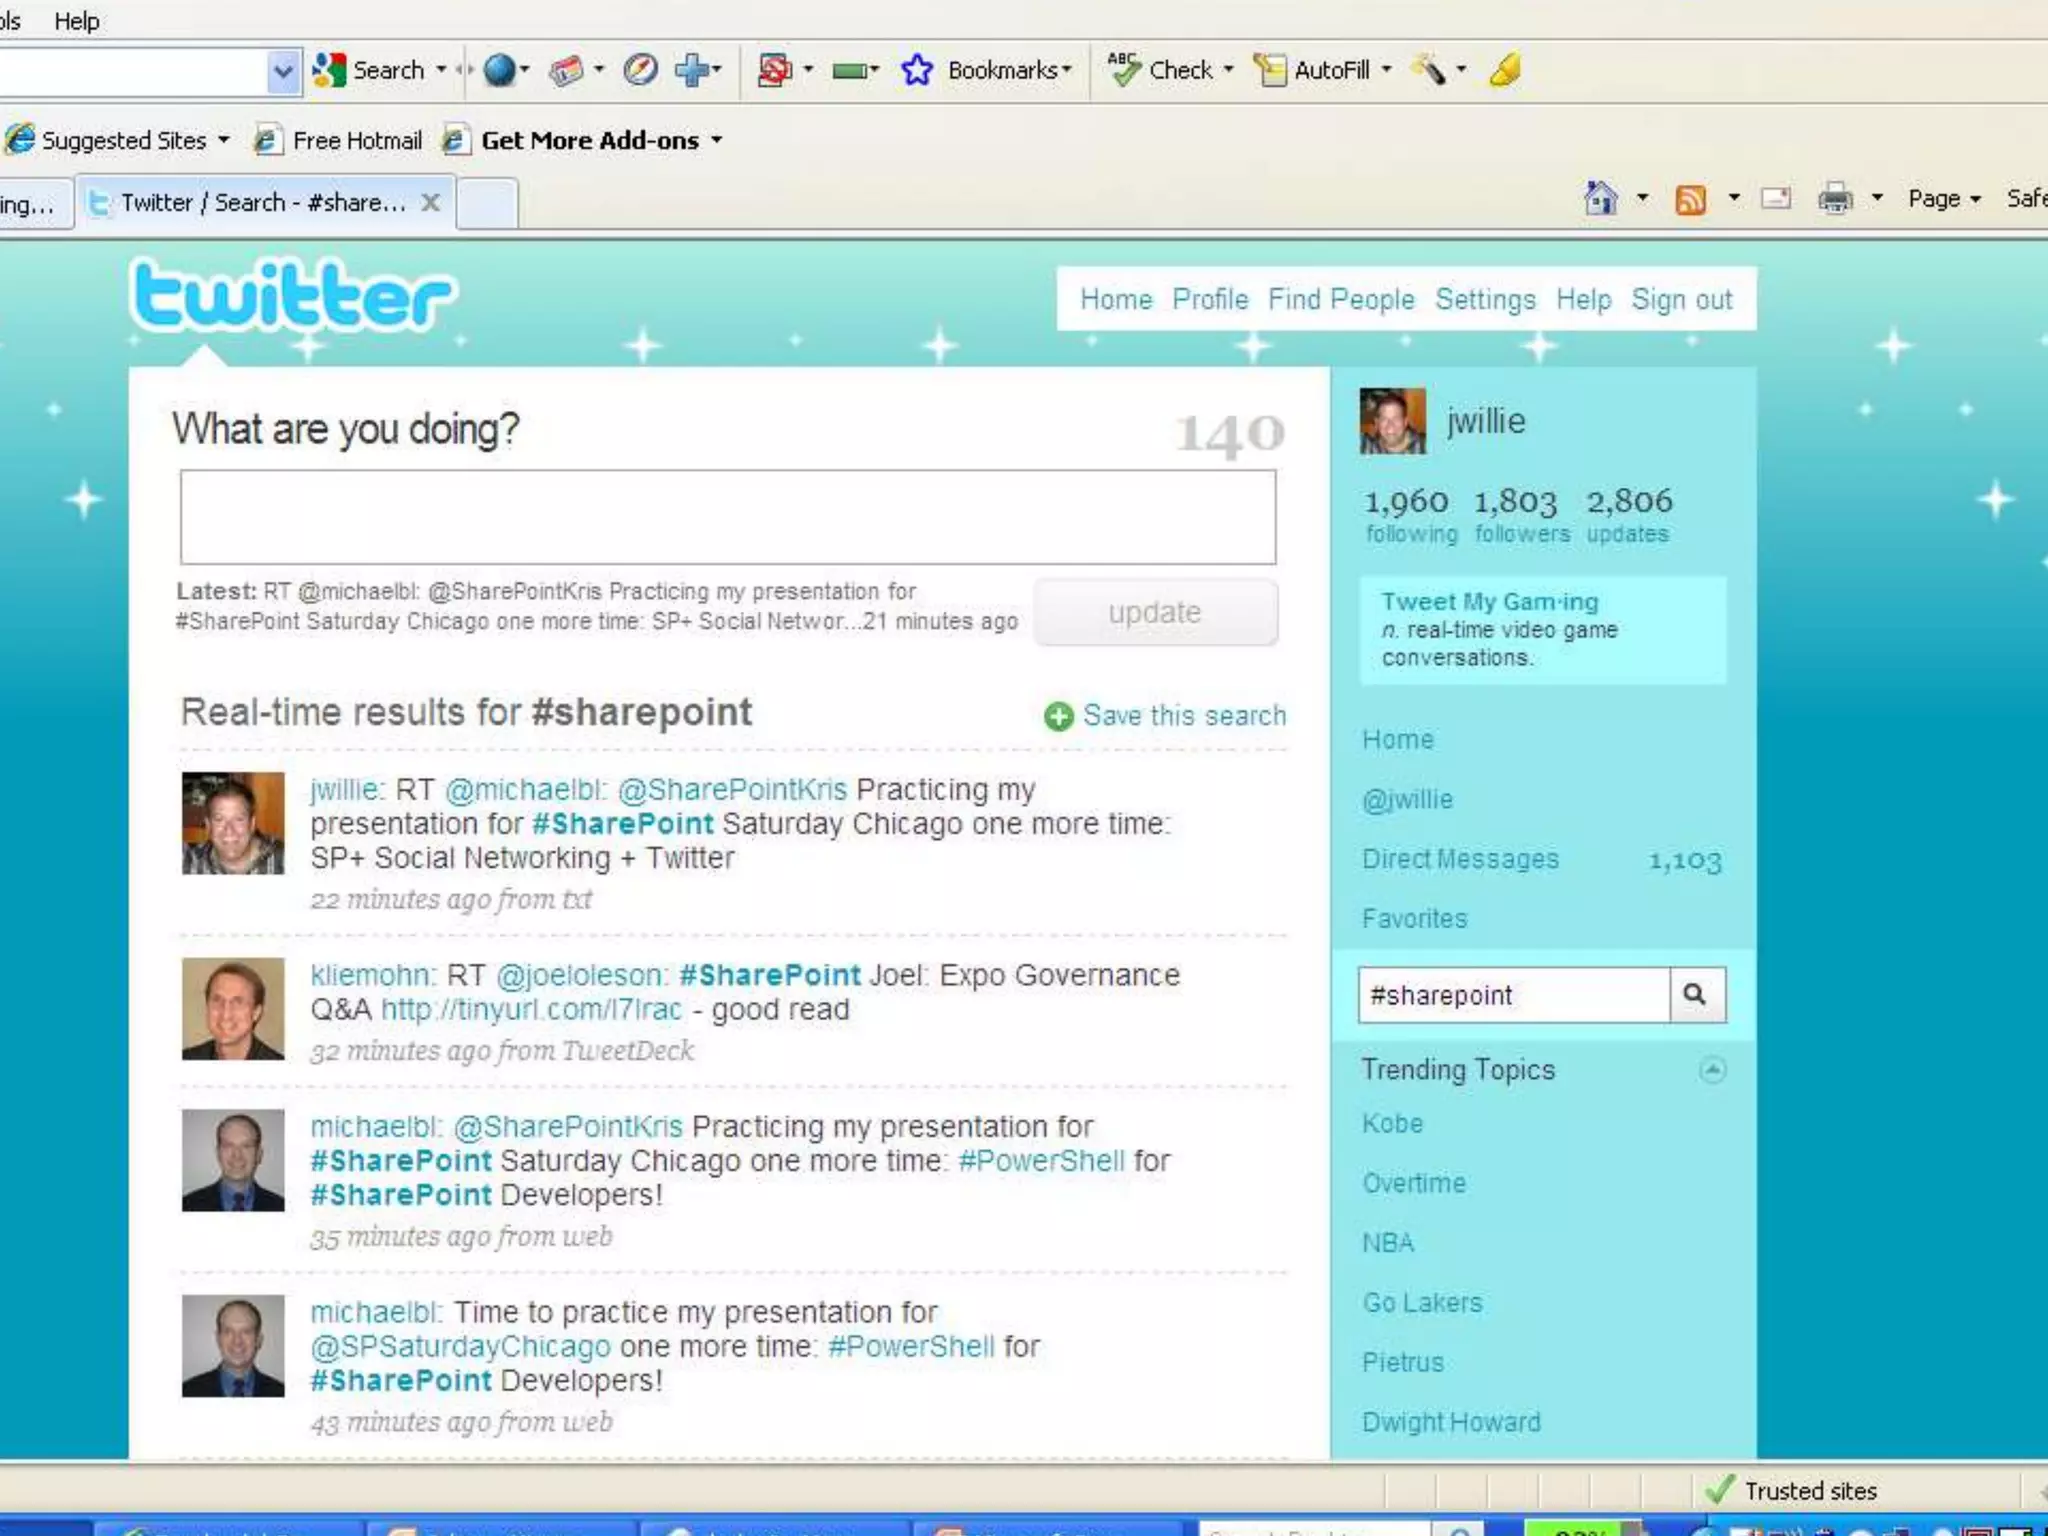The image size is (2048, 1536).
Task: Click the Bookmarks star icon
Action: pyautogui.click(x=916, y=70)
